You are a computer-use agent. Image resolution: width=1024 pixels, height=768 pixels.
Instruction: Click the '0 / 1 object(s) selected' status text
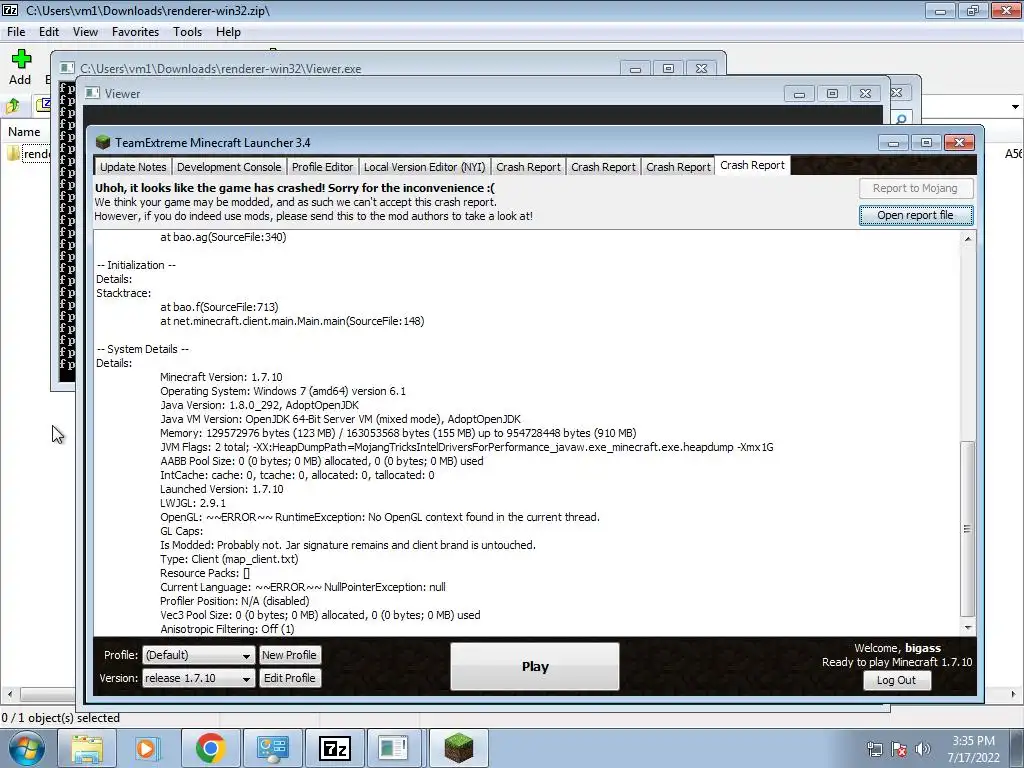pos(61,718)
